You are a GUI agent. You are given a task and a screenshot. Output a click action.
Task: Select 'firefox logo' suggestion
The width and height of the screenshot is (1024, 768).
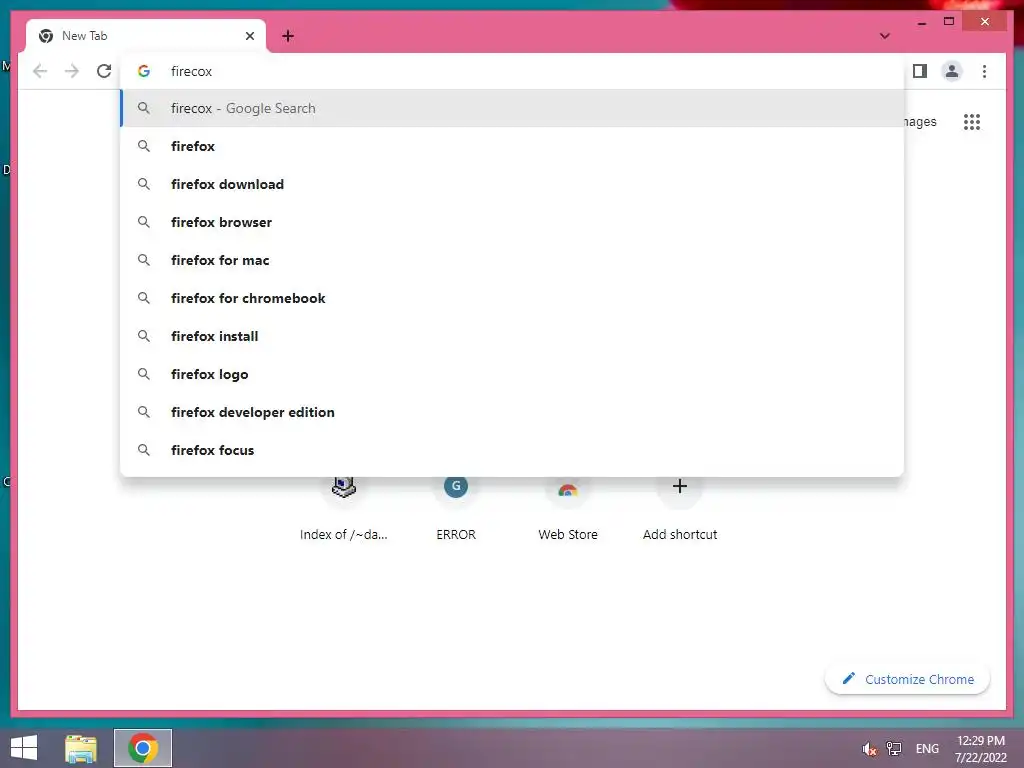coord(513,374)
